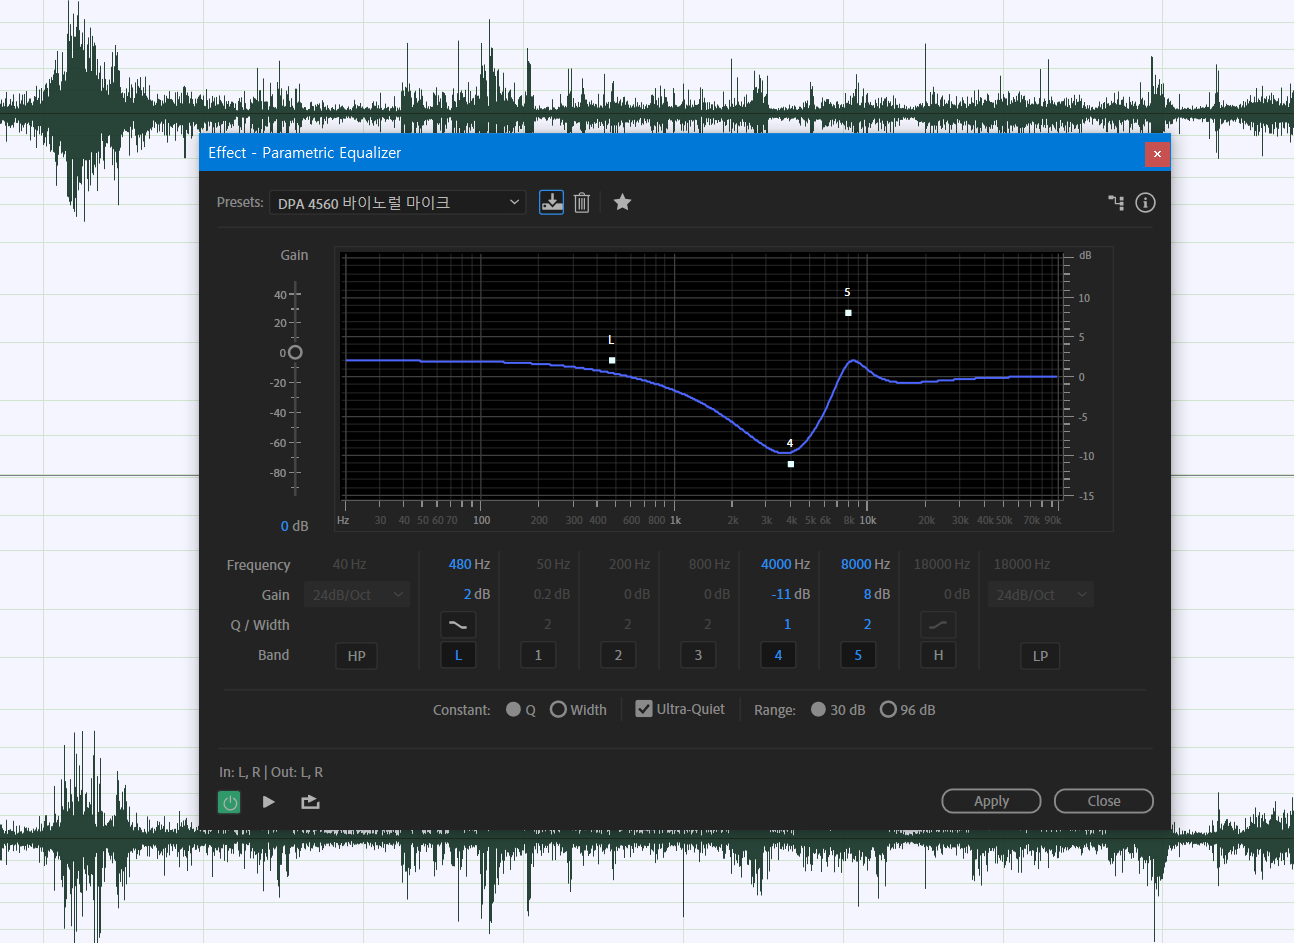This screenshot has width=1294, height=943.
Task: Toggle the H high shelf band
Action: pos(938,655)
